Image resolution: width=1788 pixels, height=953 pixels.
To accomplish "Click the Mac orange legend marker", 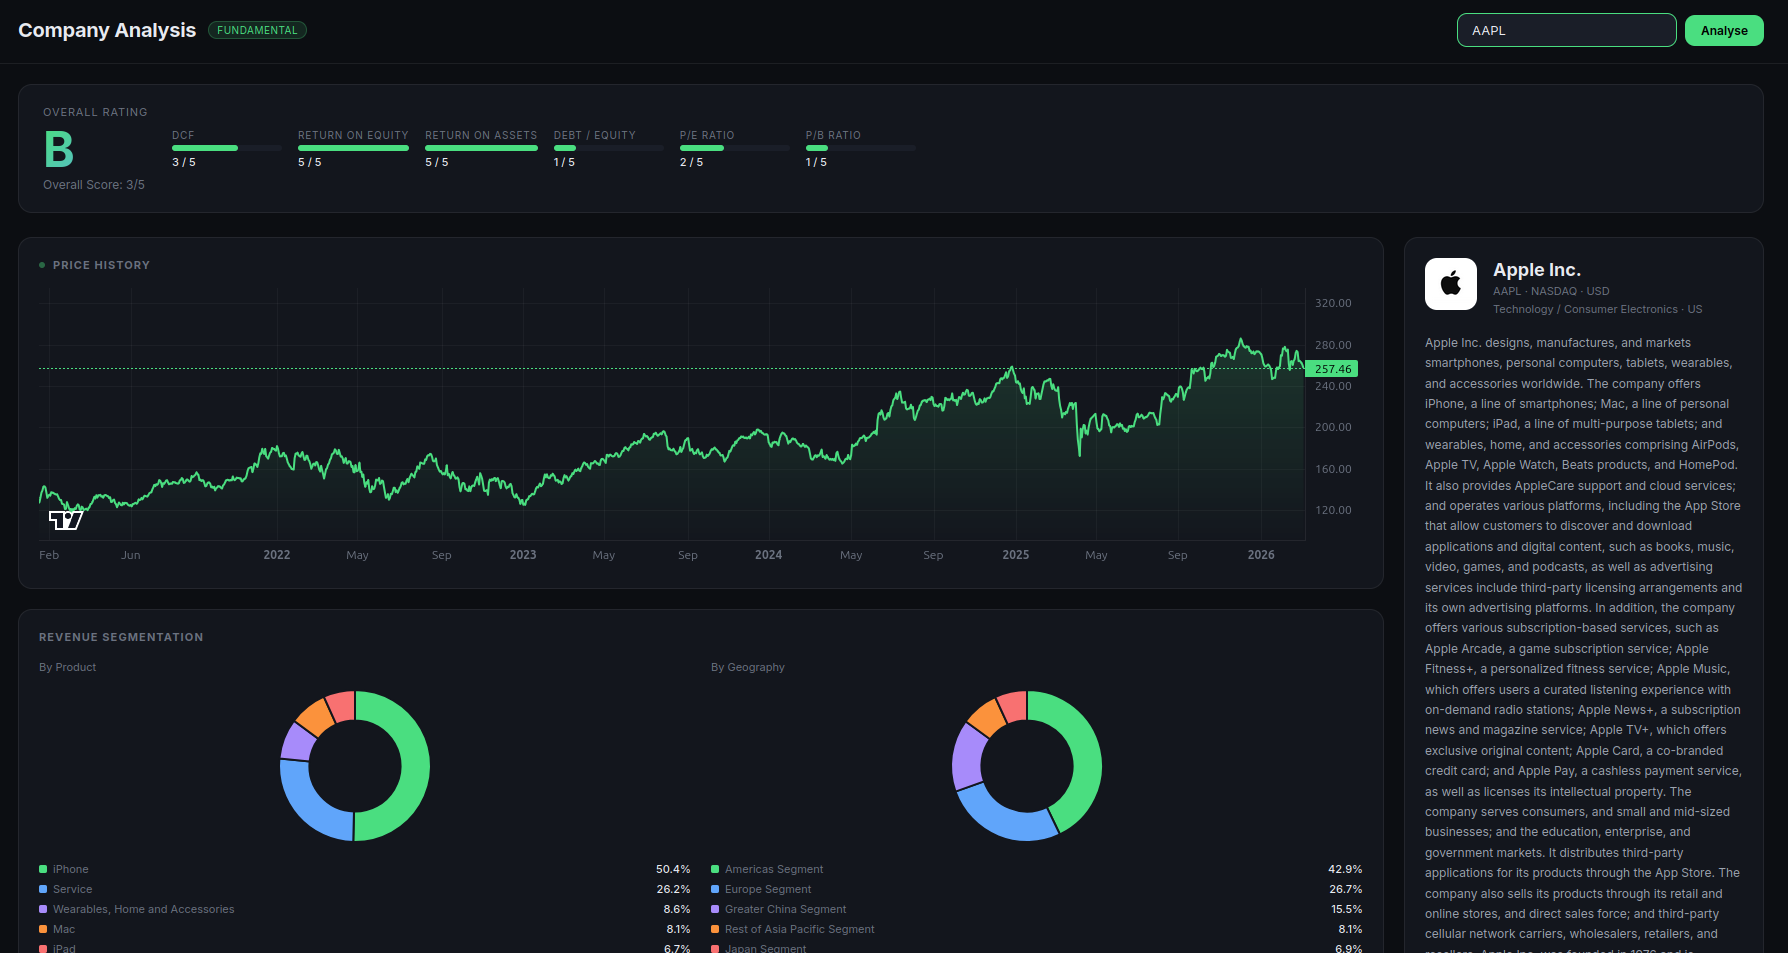I will tap(43, 930).
